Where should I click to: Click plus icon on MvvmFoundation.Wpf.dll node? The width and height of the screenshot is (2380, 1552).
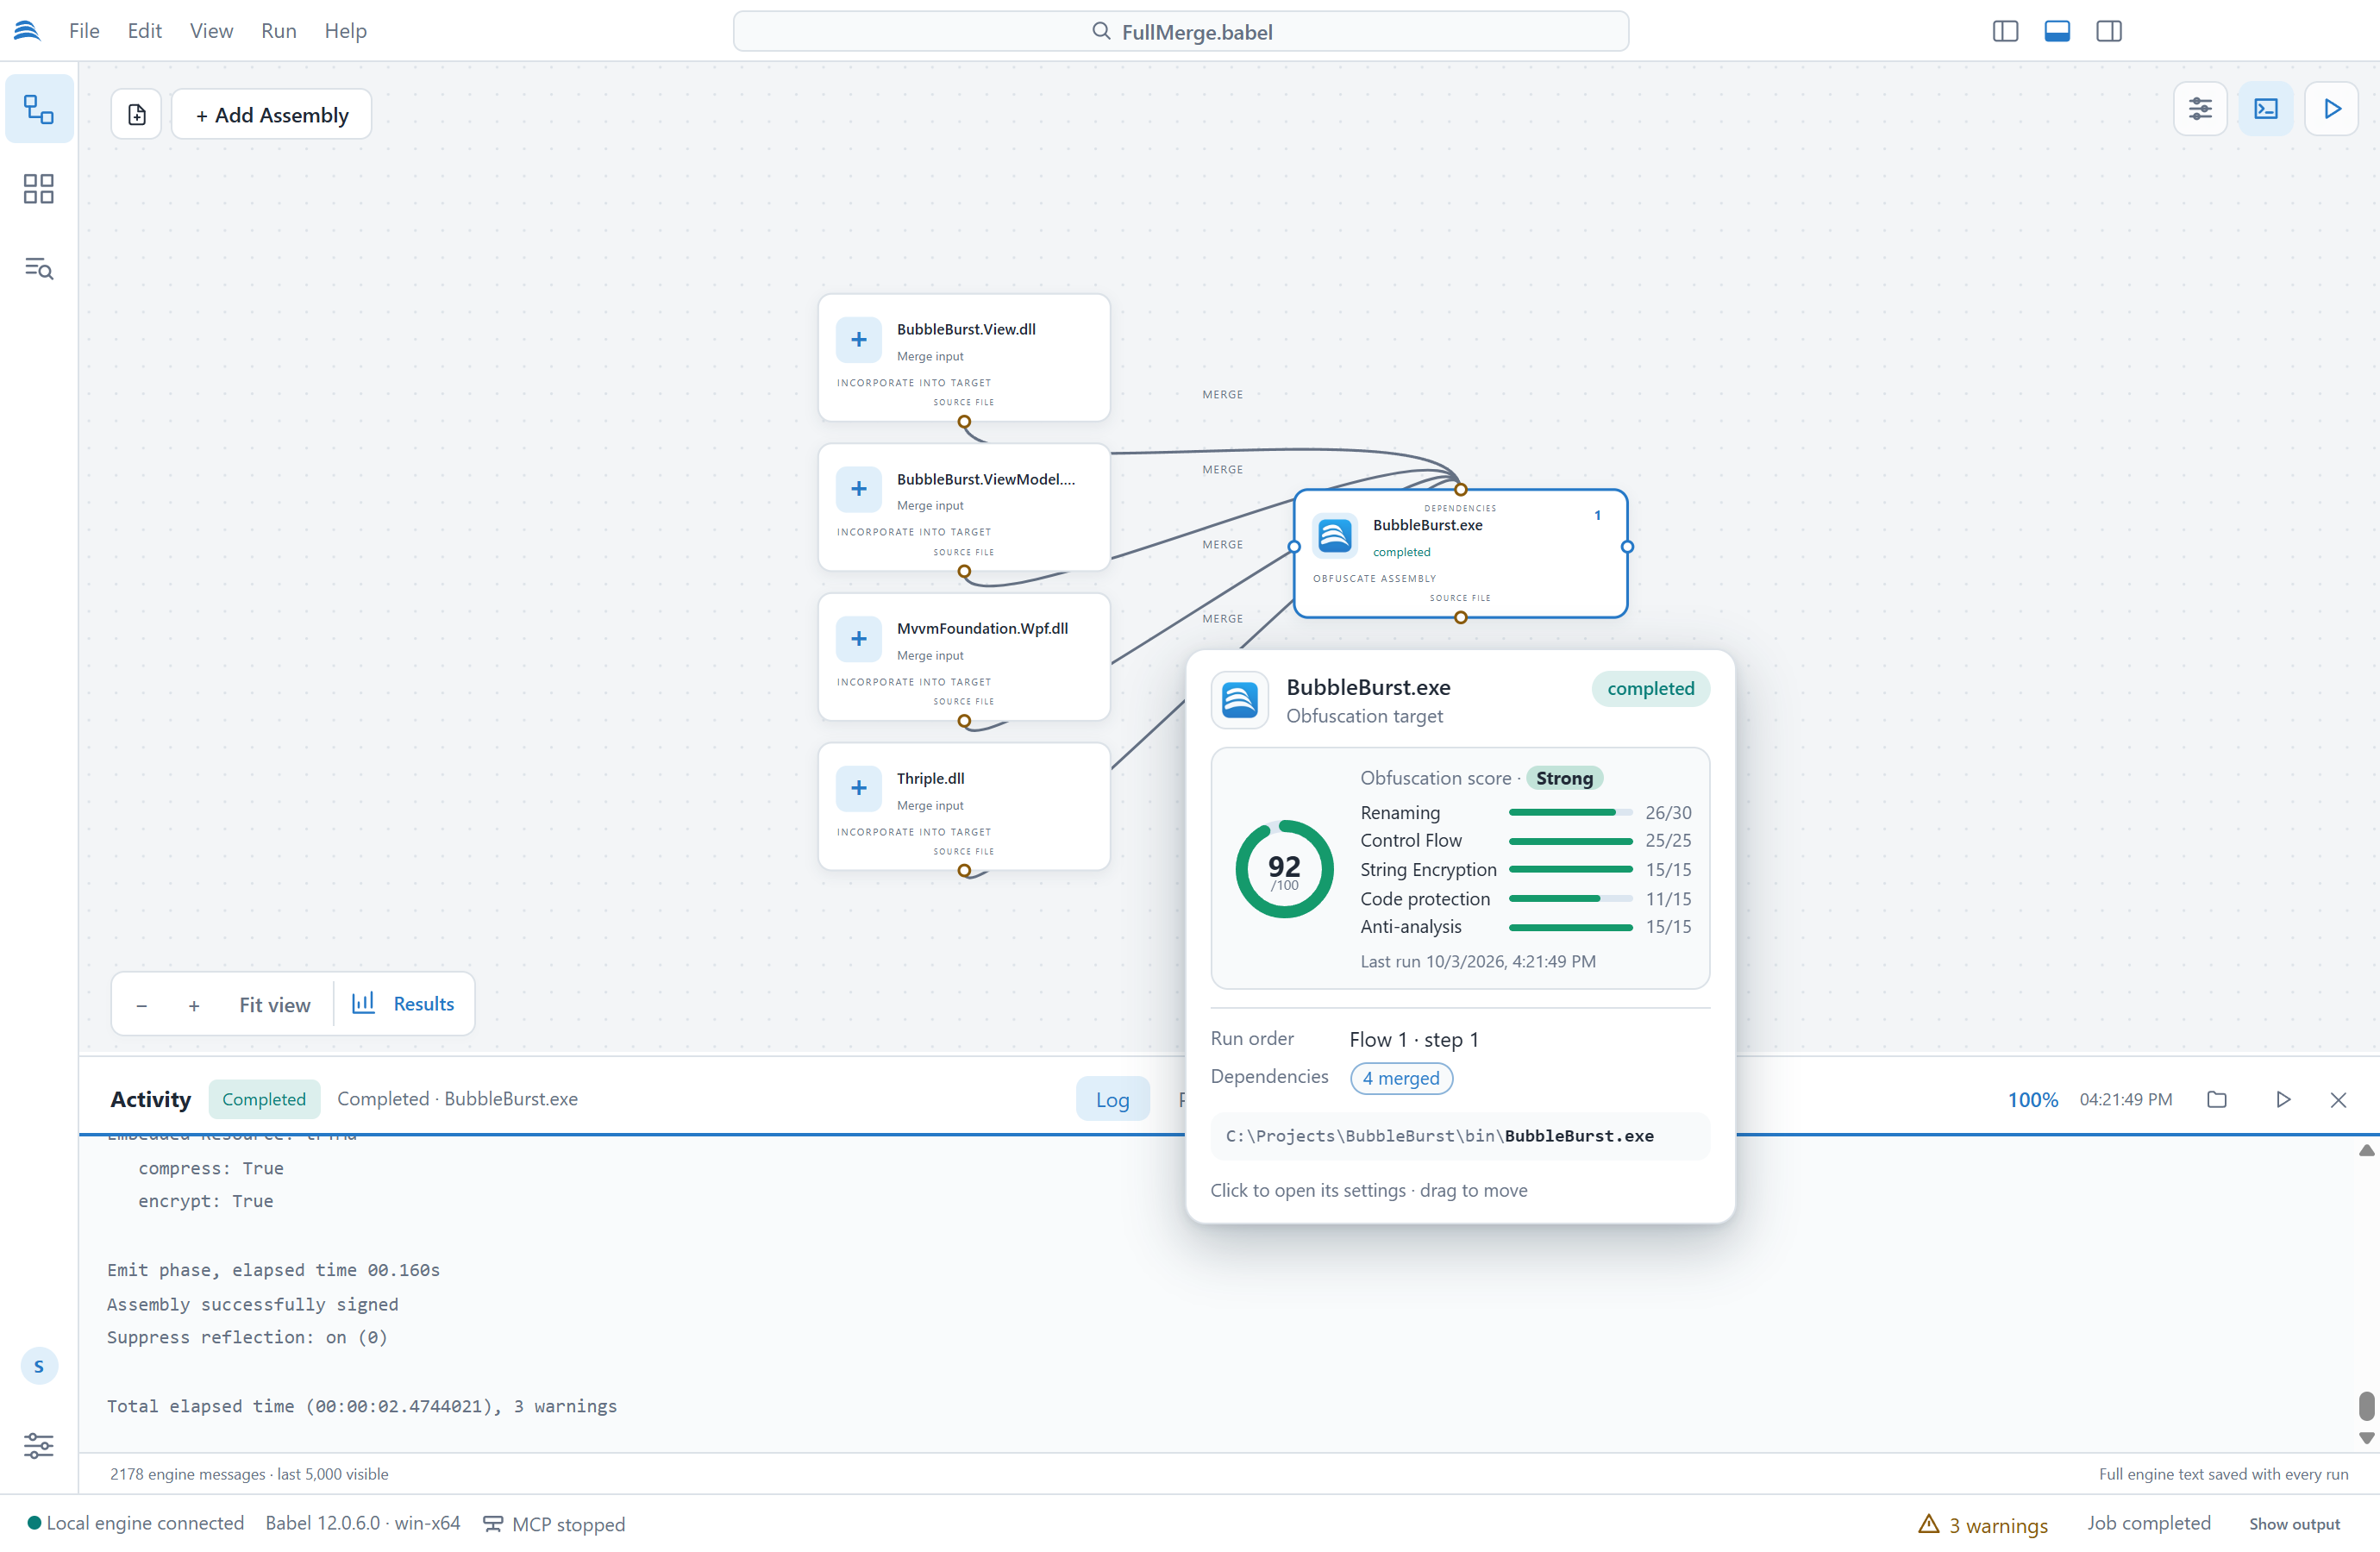coord(859,639)
